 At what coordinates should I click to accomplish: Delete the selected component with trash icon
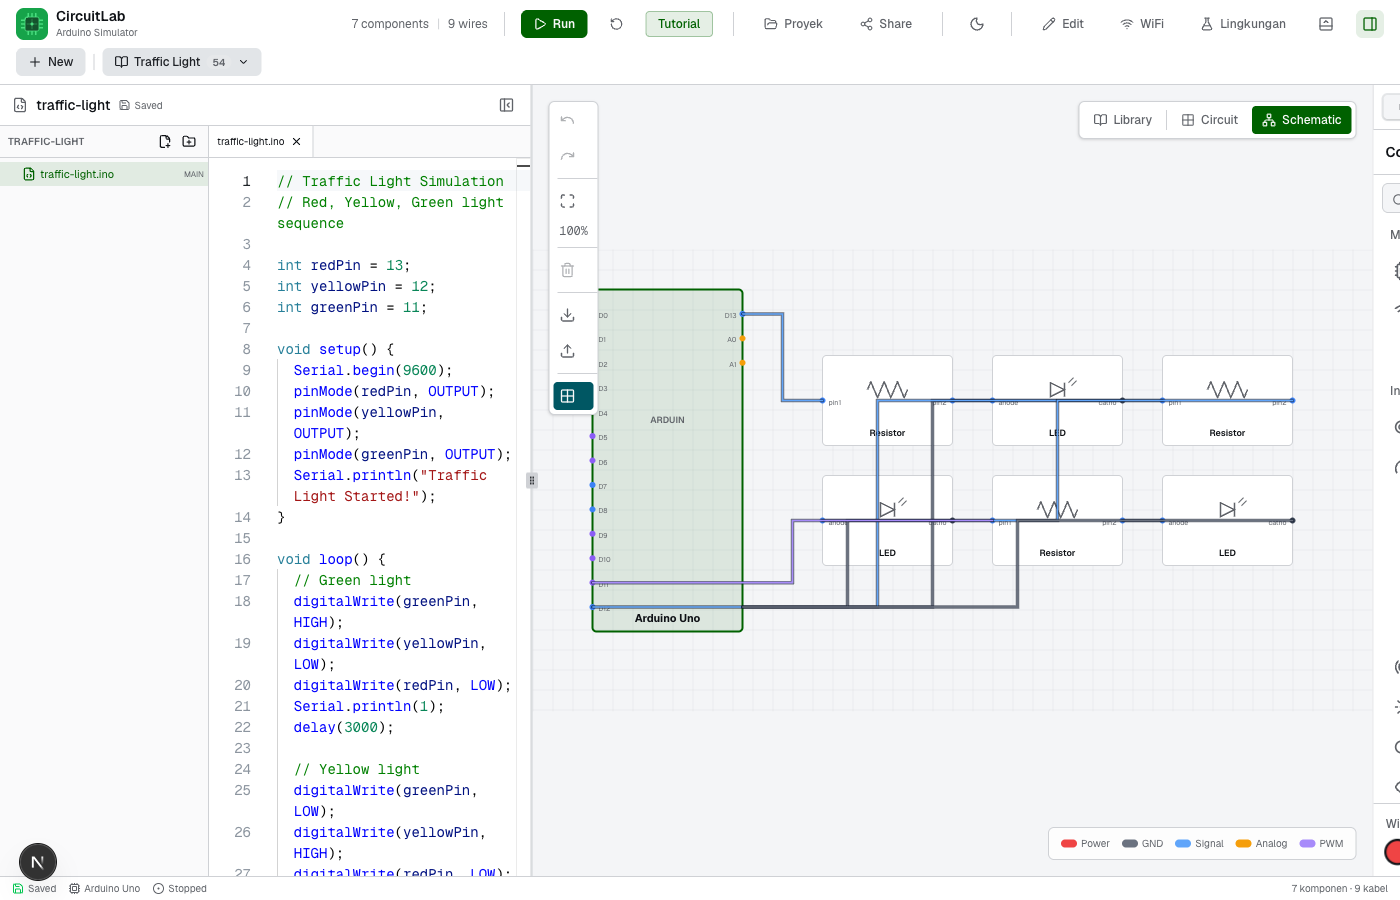coord(568,270)
